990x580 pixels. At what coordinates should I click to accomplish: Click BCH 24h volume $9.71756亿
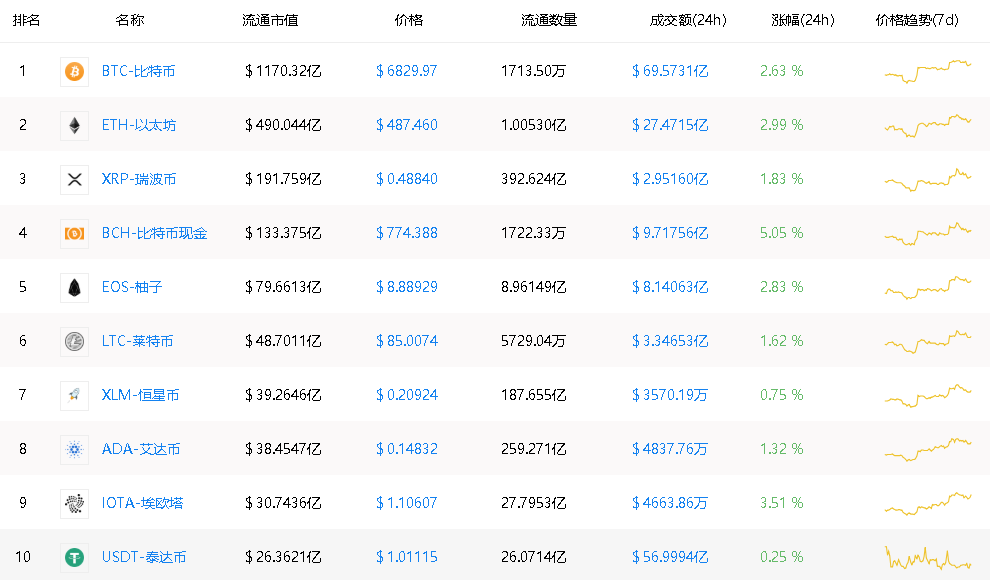point(670,233)
